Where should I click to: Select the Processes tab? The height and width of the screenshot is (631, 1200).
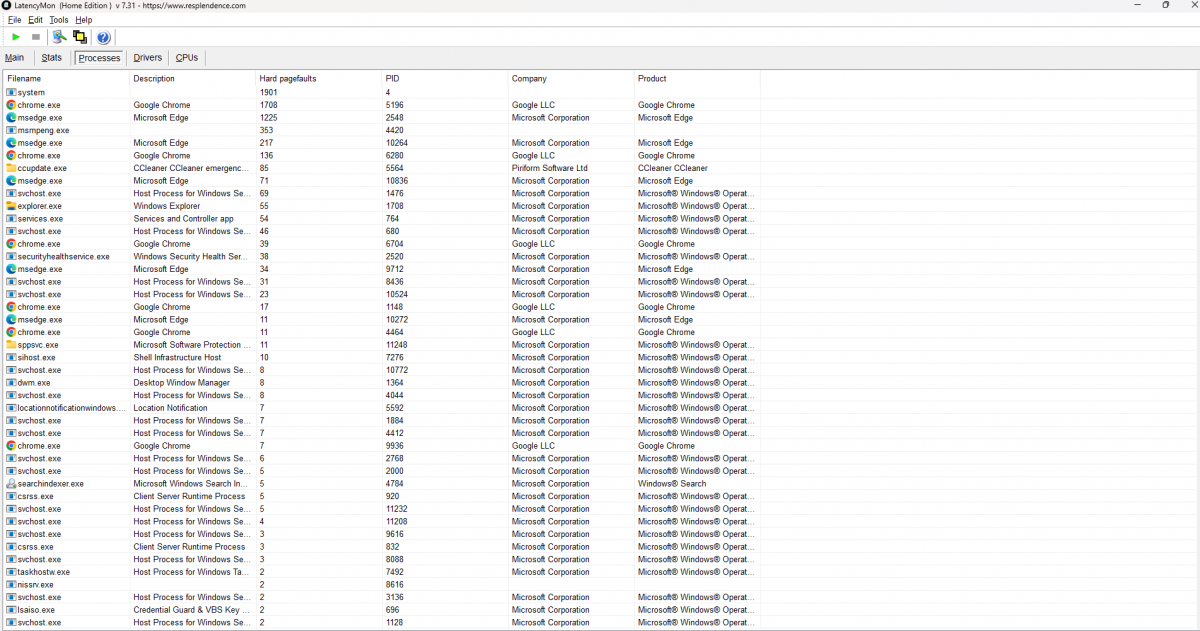coord(99,58)
